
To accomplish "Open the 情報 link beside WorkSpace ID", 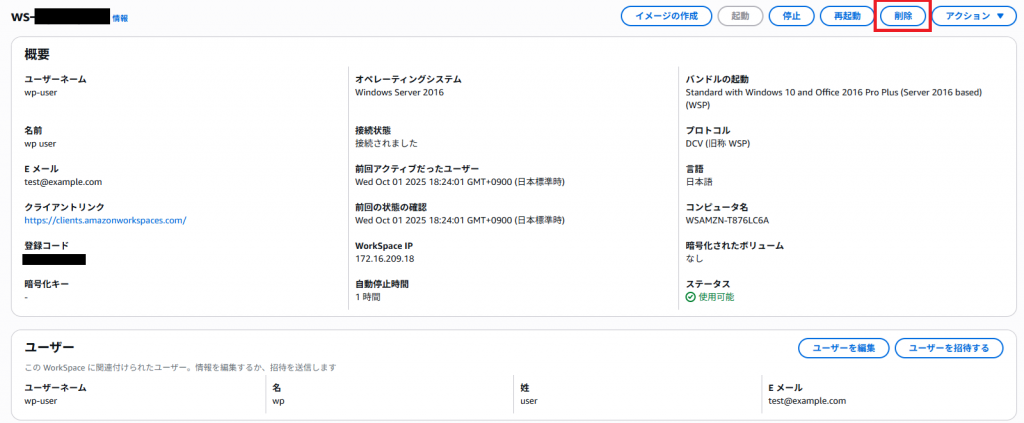I will point(120,18).
